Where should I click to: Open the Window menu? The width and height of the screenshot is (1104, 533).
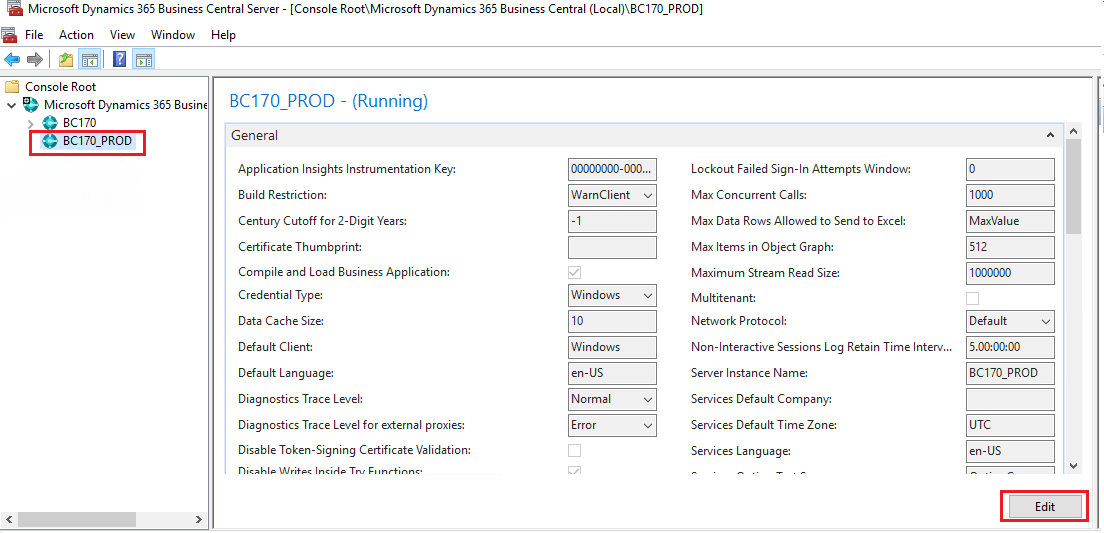[x=173, y=35]
